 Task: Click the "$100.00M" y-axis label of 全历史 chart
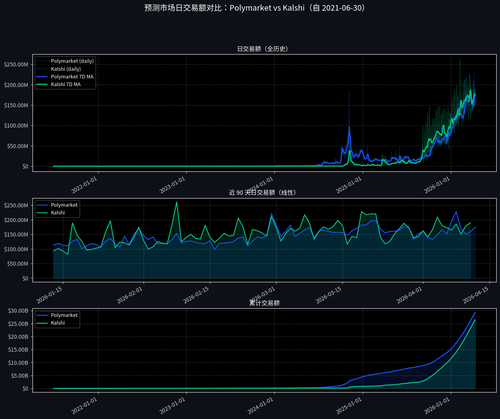point(16,126)
